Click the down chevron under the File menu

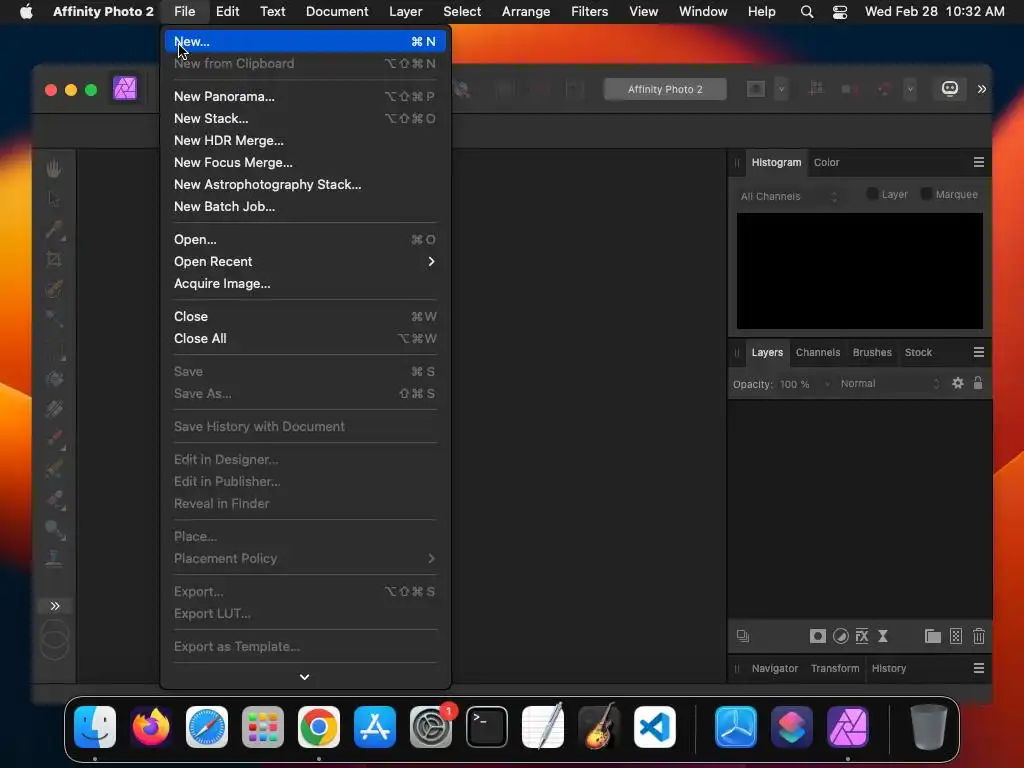click(x=304, y=677)
